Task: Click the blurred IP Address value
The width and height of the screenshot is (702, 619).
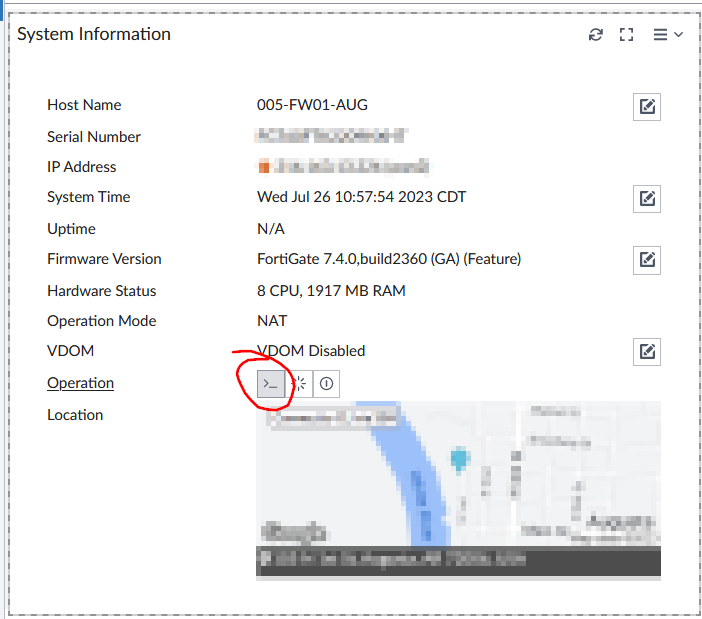Action: point(343,166)
